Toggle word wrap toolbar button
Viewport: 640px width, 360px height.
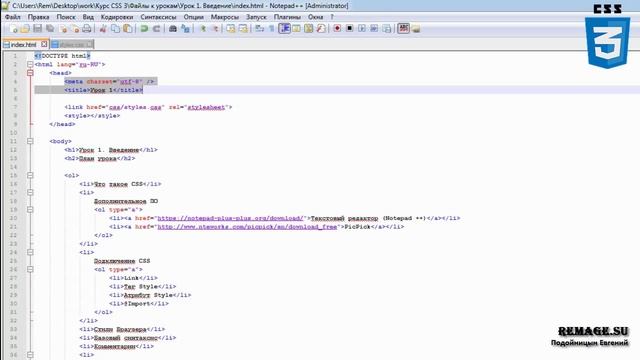[x=260, y=29]
